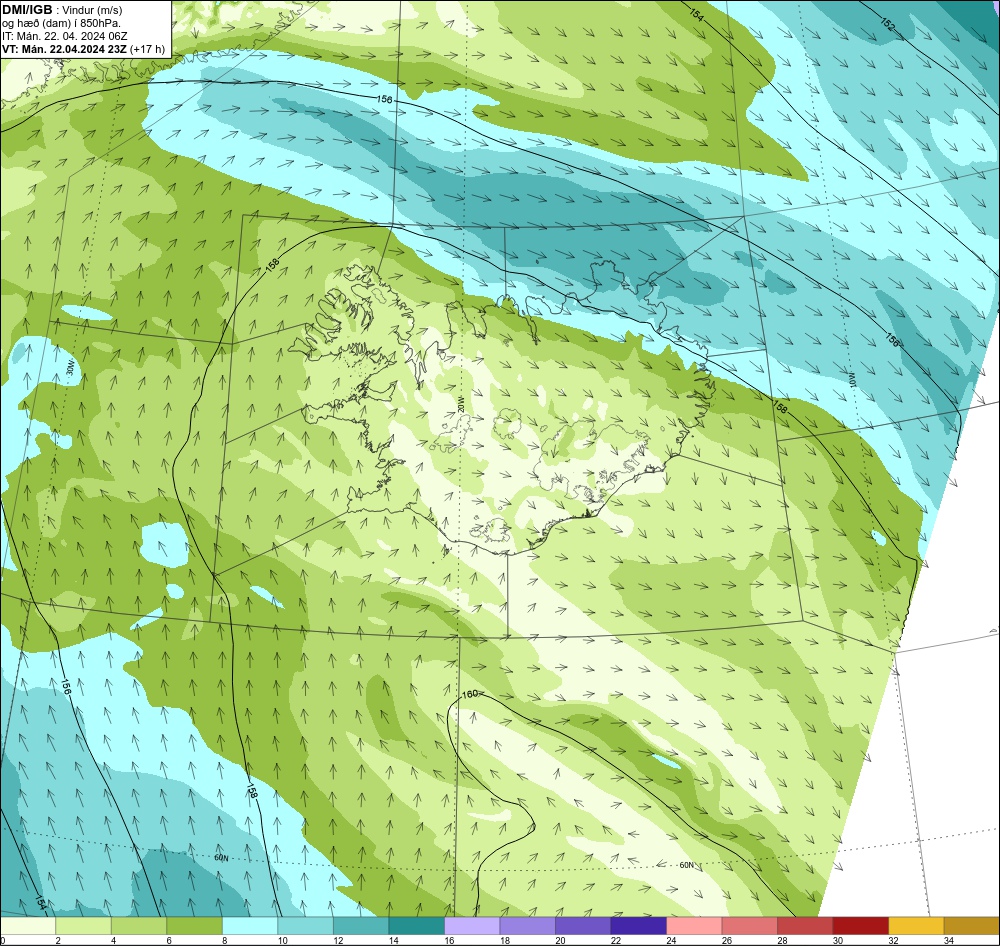Select the 10–12 m/s aqua legend swatch
This screenshot has height=946, width=1000.
(x=305, y=926)
